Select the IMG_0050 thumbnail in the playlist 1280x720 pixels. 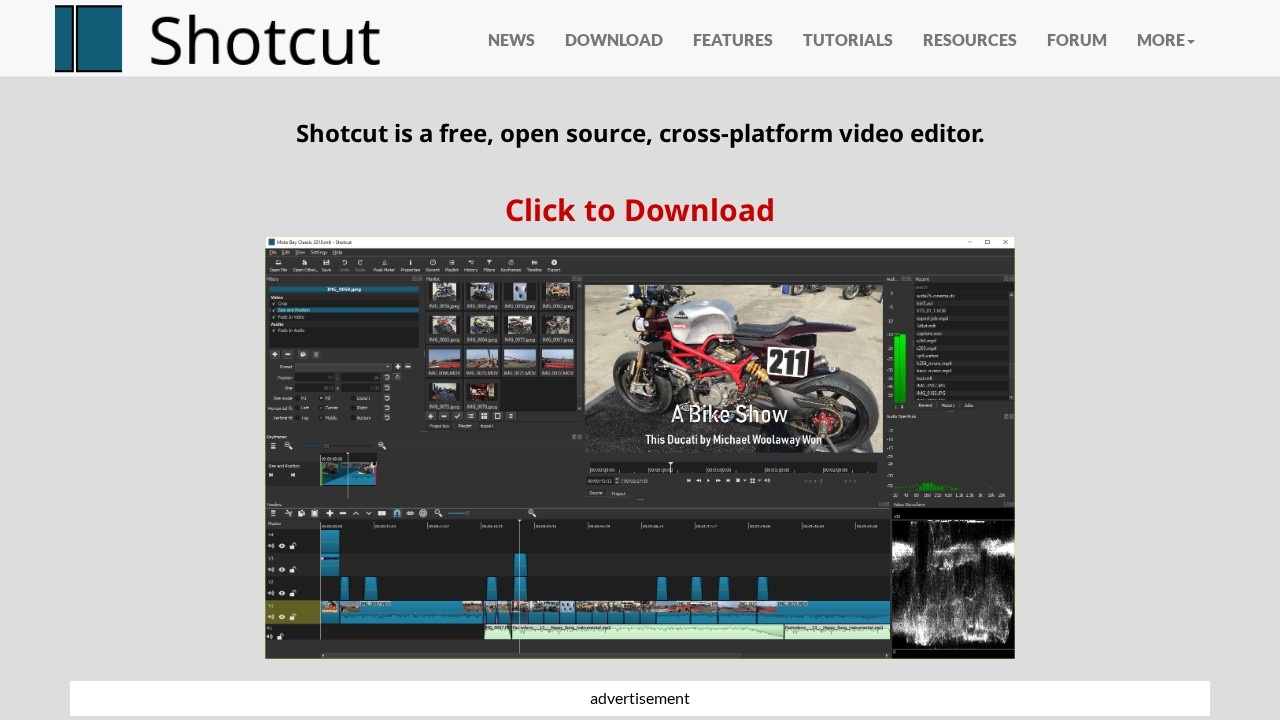442,291
